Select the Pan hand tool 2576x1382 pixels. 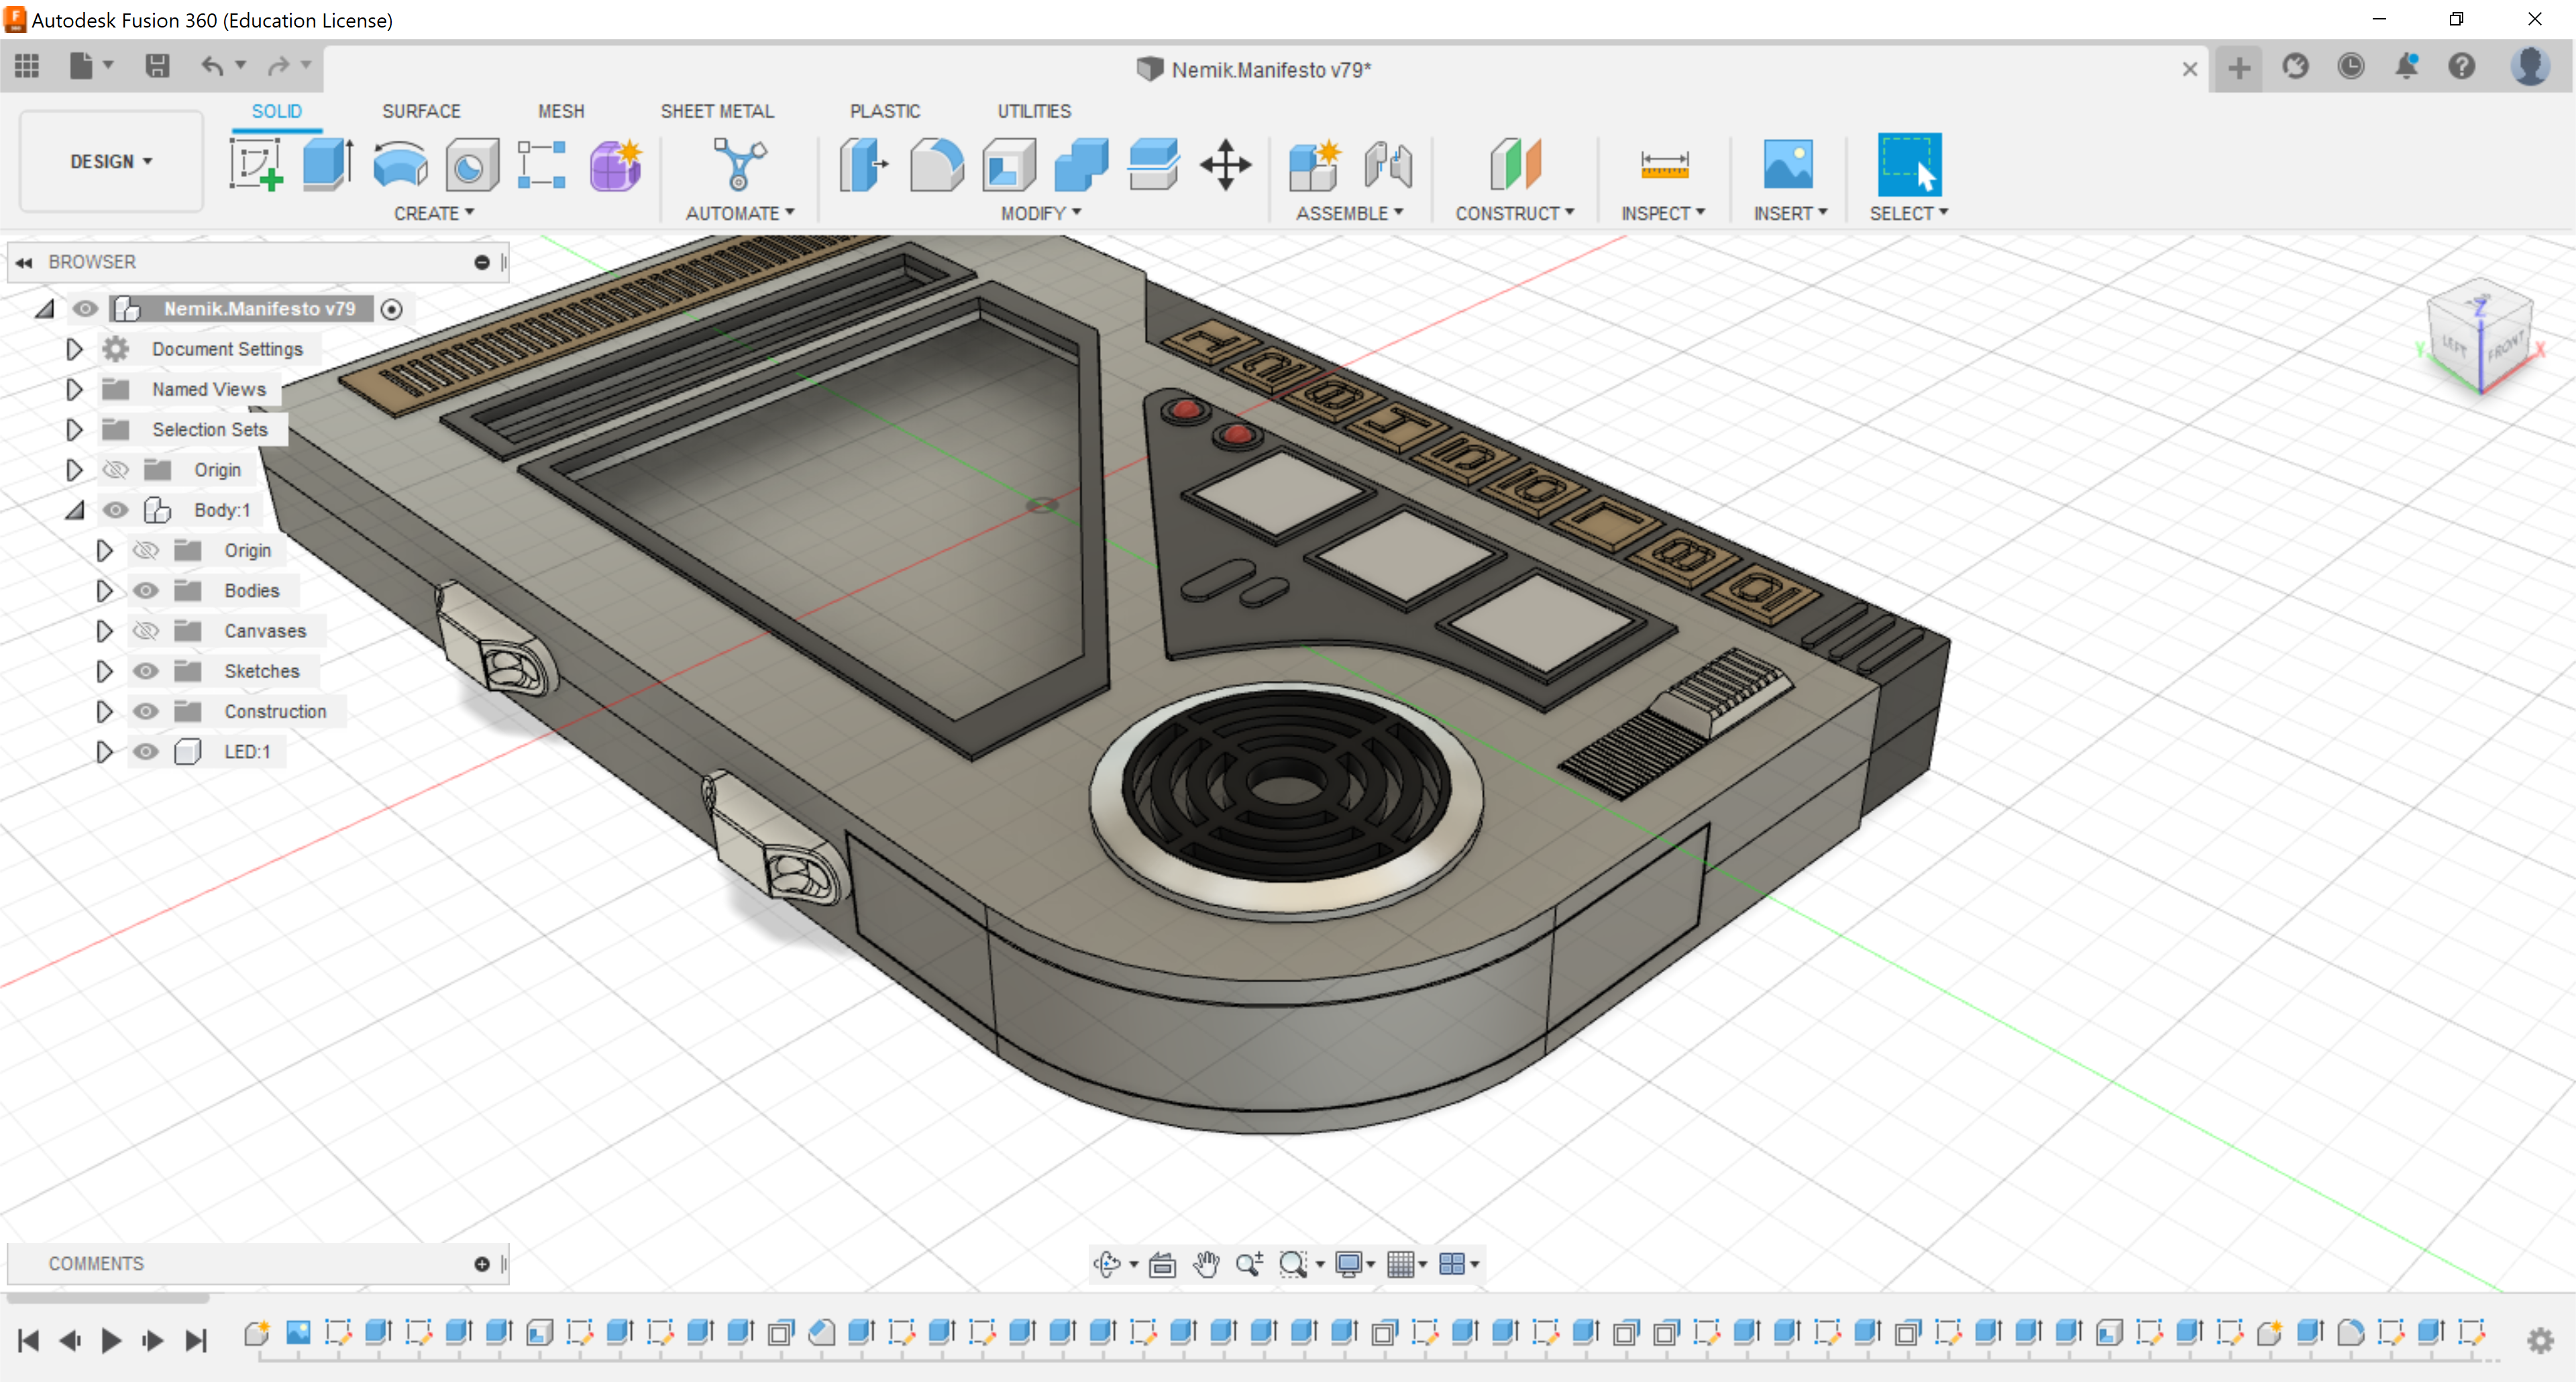click(1206, 1264)
